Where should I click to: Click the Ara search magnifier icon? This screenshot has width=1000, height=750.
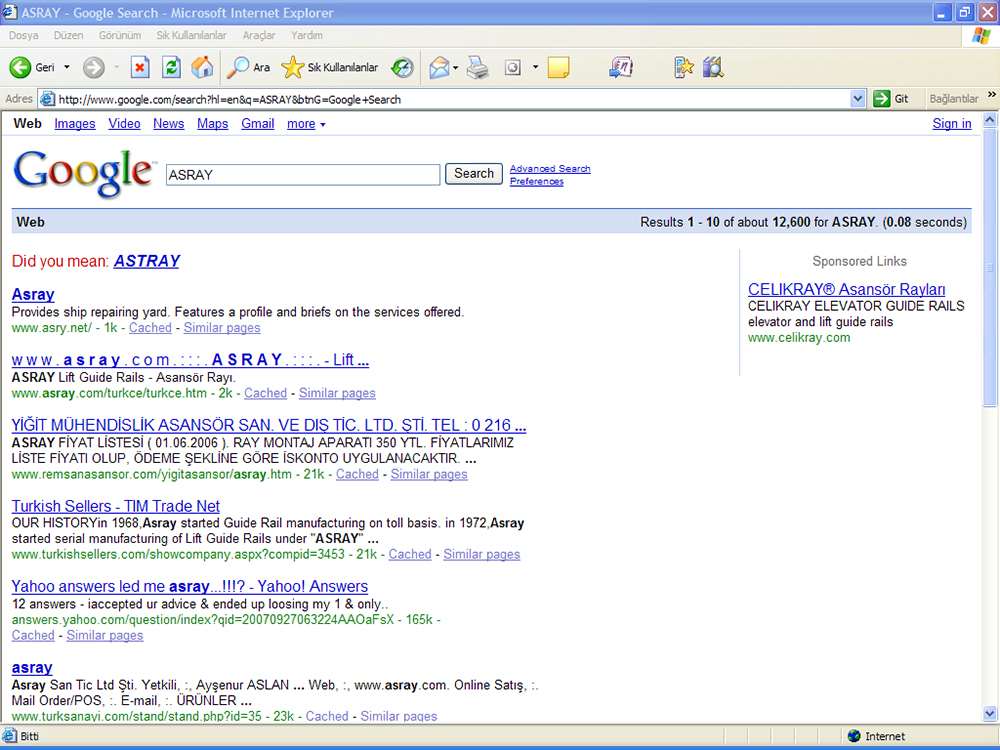click(238, 67)
